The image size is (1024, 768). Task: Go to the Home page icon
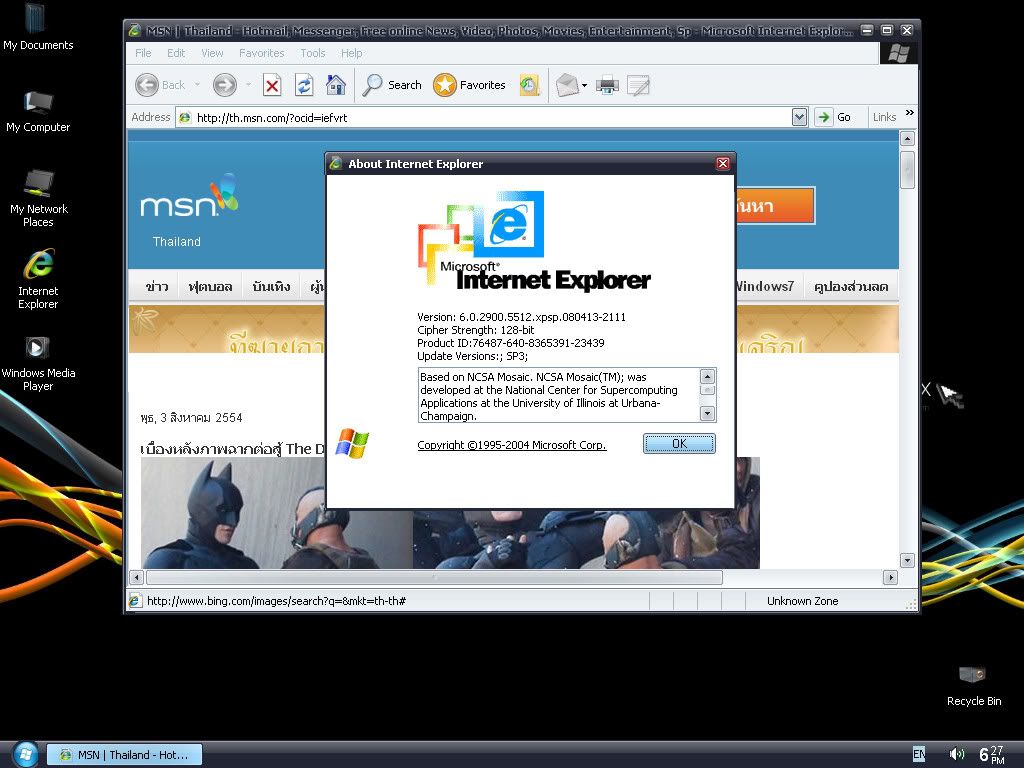click(x=336, y=85)
